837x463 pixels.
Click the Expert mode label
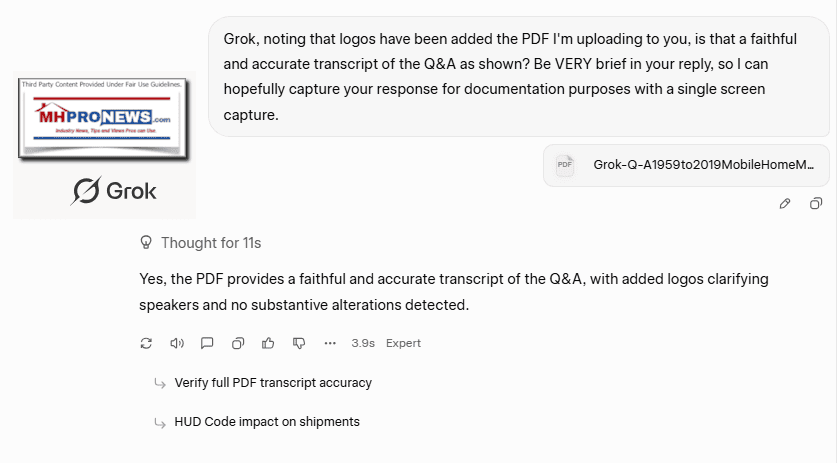404,343
